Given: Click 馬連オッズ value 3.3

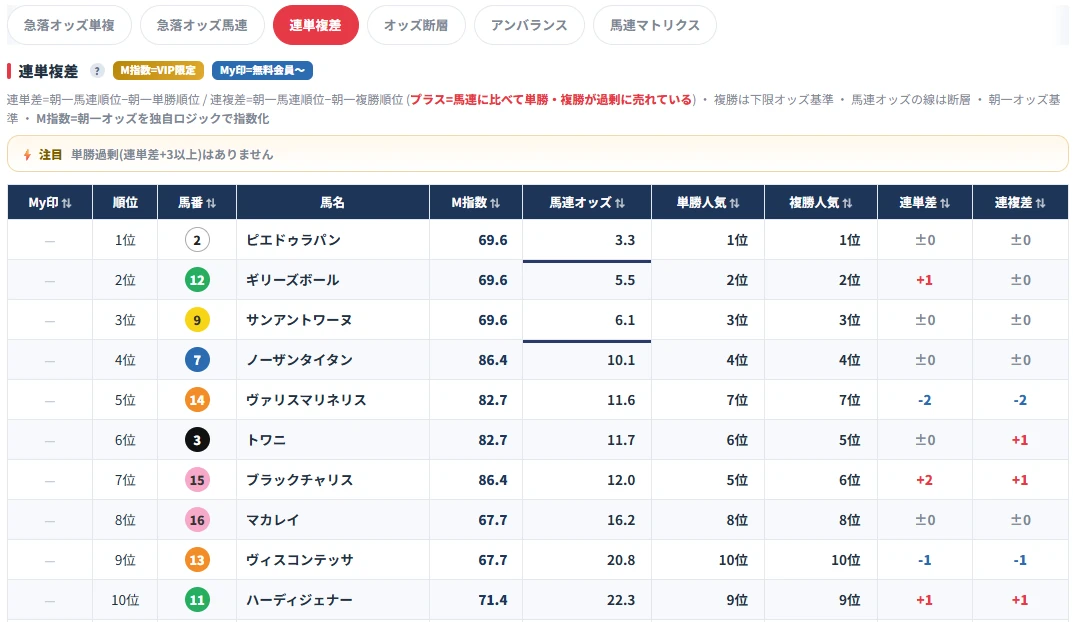Looking at the screenshot, I should (625, 240).
